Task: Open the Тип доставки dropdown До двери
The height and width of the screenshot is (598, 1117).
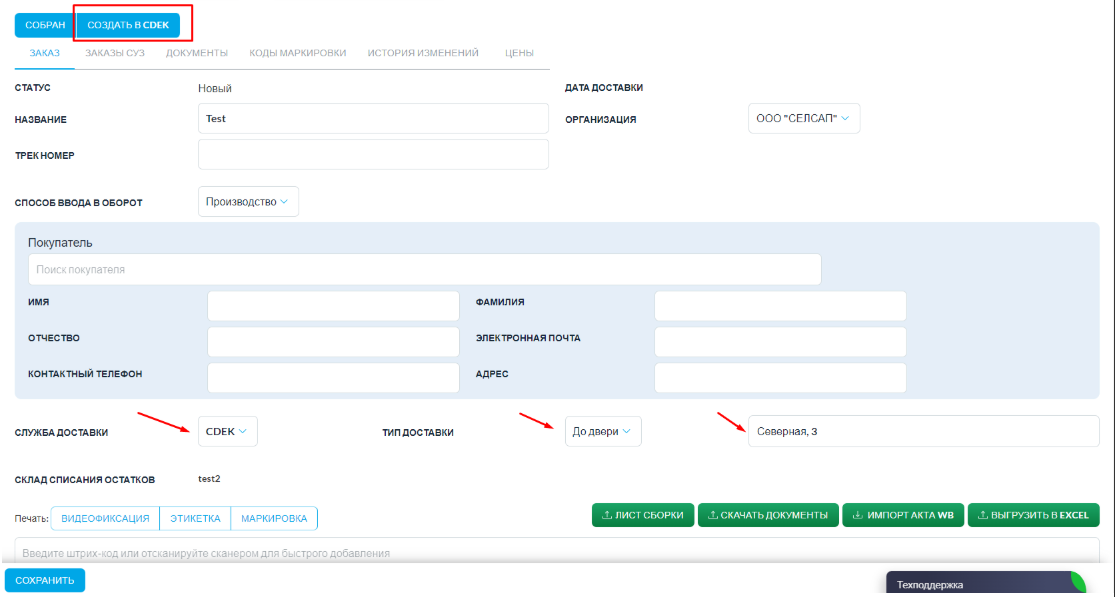Action: click(x=602, y=431)
